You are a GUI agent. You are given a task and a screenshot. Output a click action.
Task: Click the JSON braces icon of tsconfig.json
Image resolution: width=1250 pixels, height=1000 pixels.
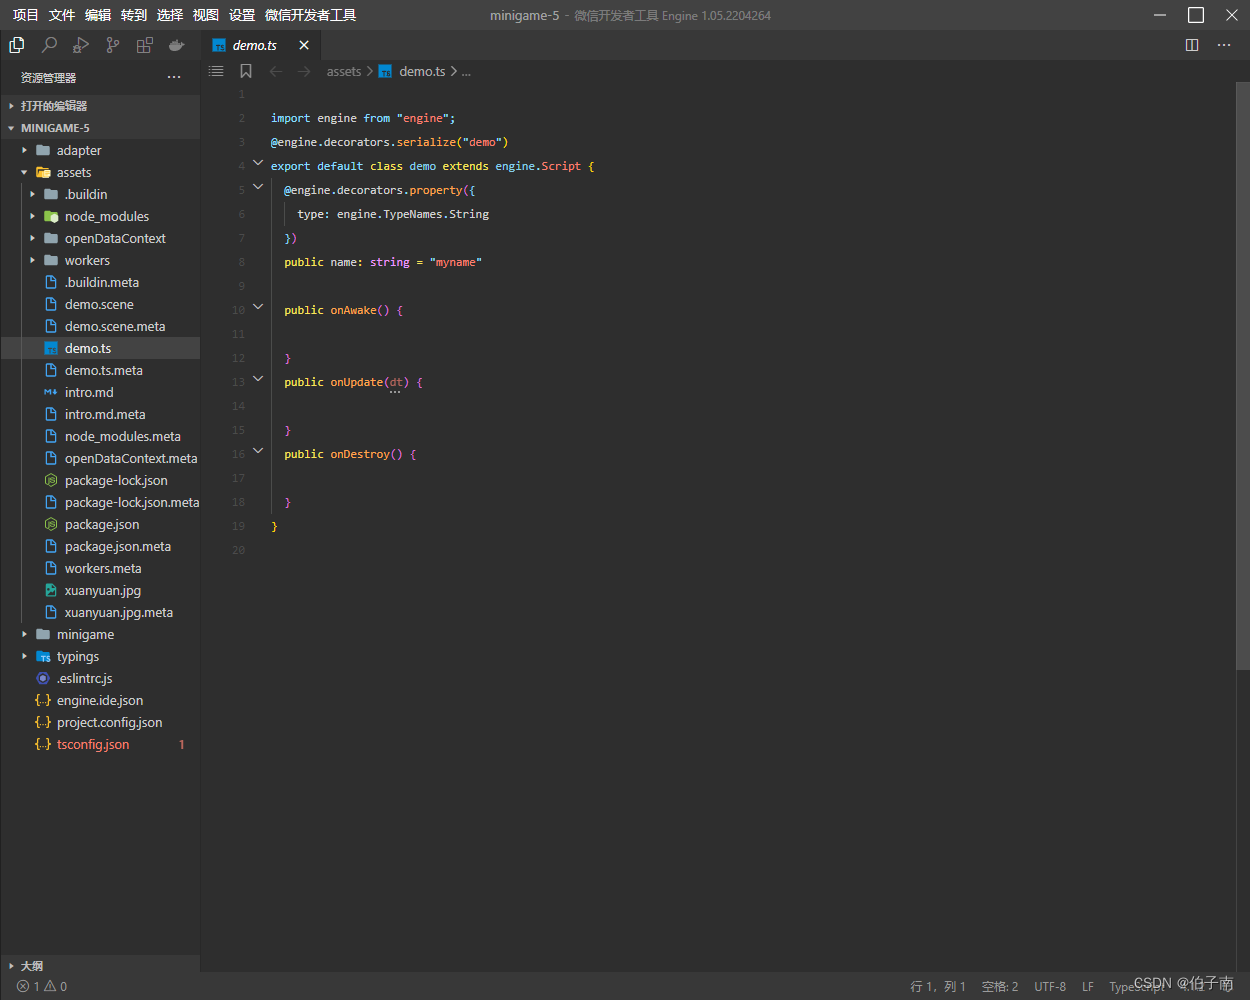click(x=43, y=744)
